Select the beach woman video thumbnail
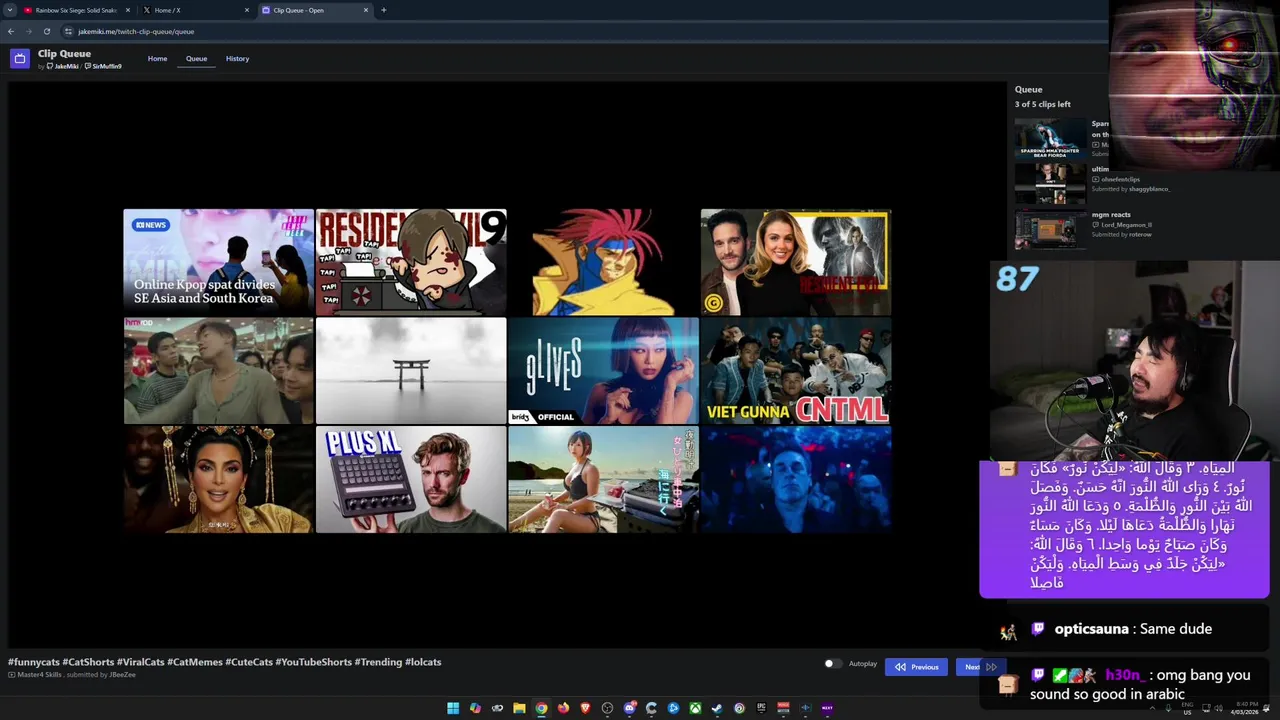The width and height of the screenshot is (1280, 720). pyautogui.click(x=603, y=479)
